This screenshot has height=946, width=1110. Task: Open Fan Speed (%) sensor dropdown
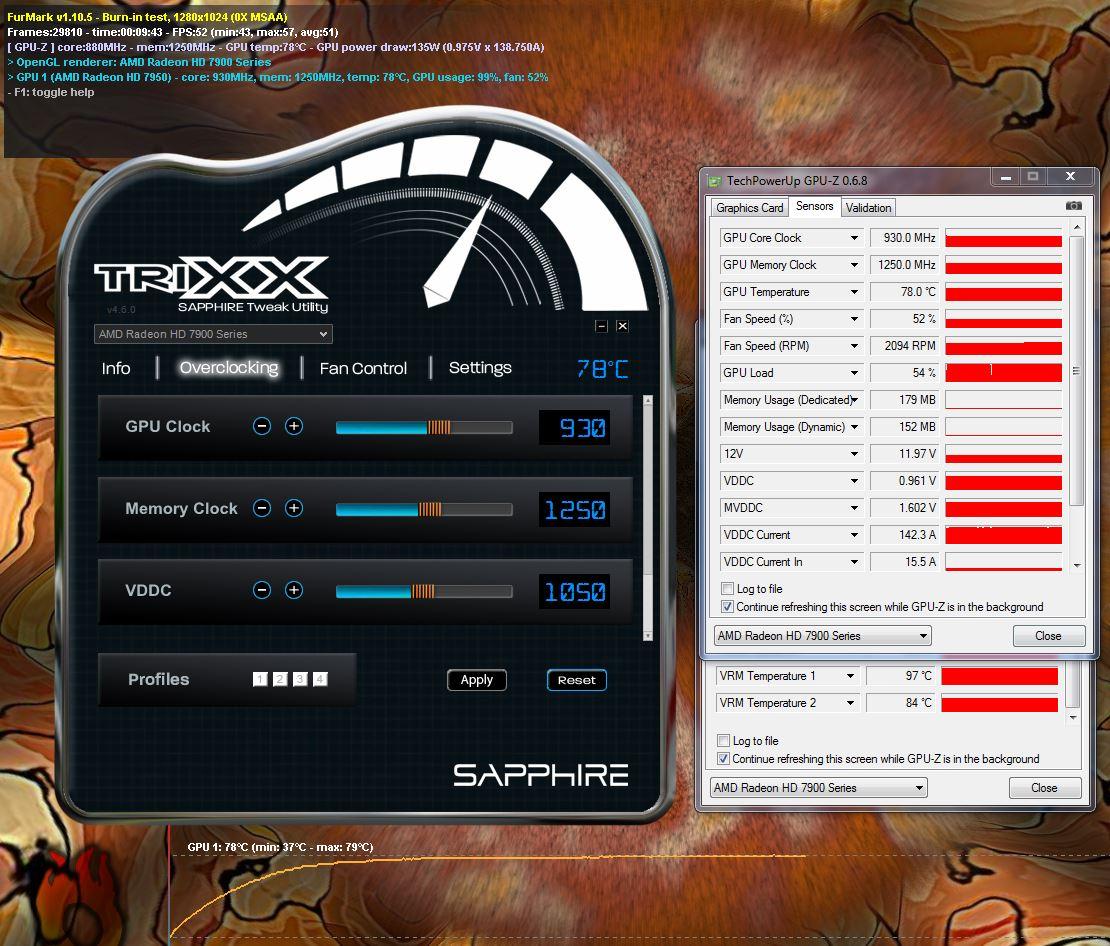pos(854,319)
